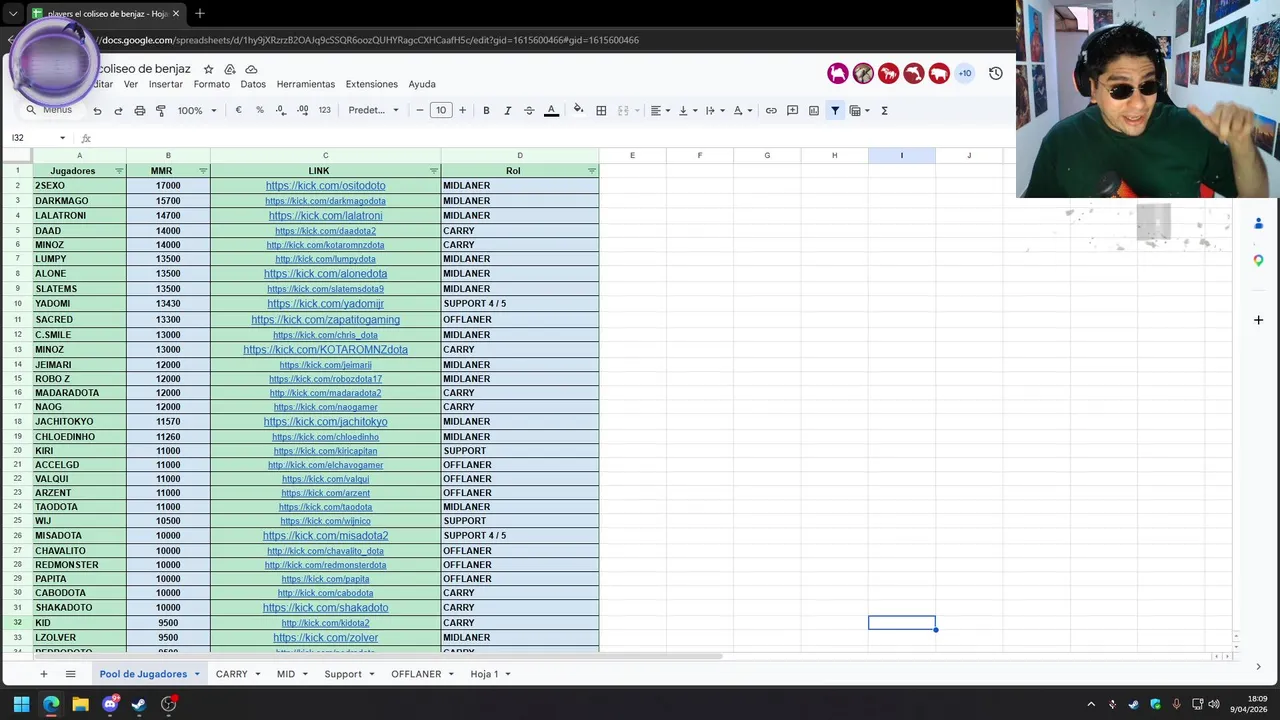Add a comment from the toolbar

(792, 111)
